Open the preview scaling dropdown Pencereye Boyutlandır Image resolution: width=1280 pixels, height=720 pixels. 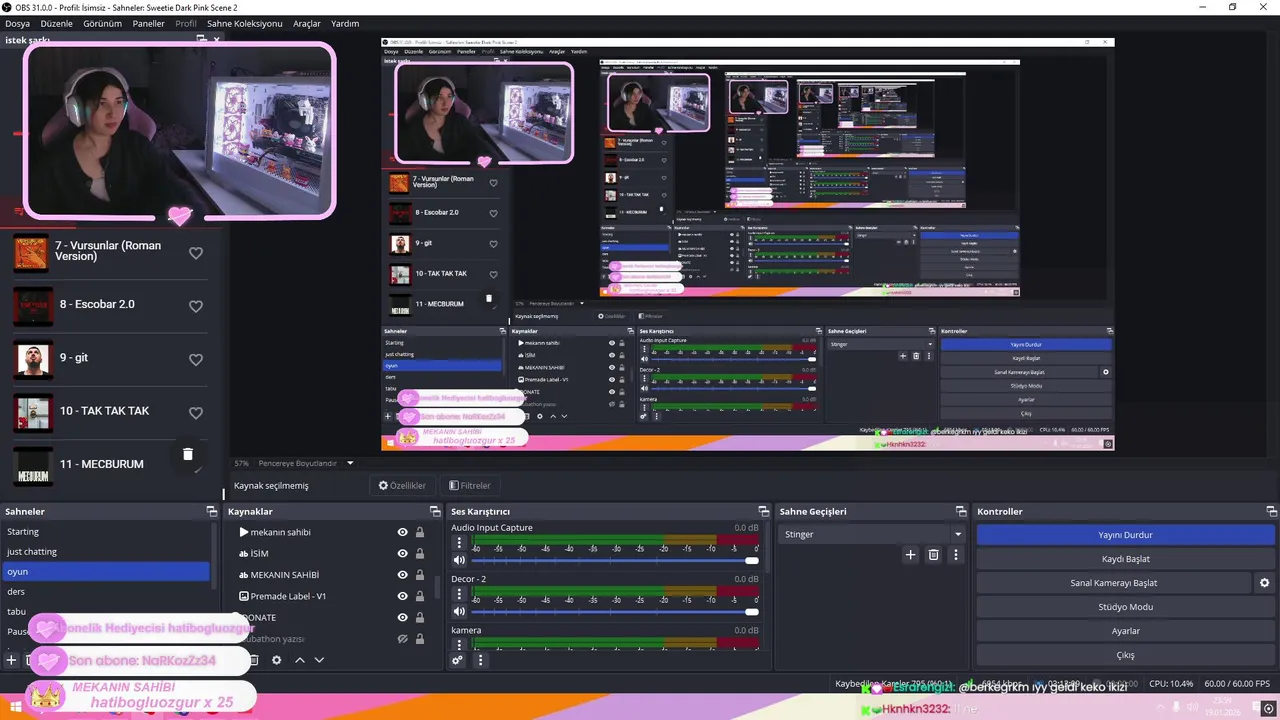349,463
